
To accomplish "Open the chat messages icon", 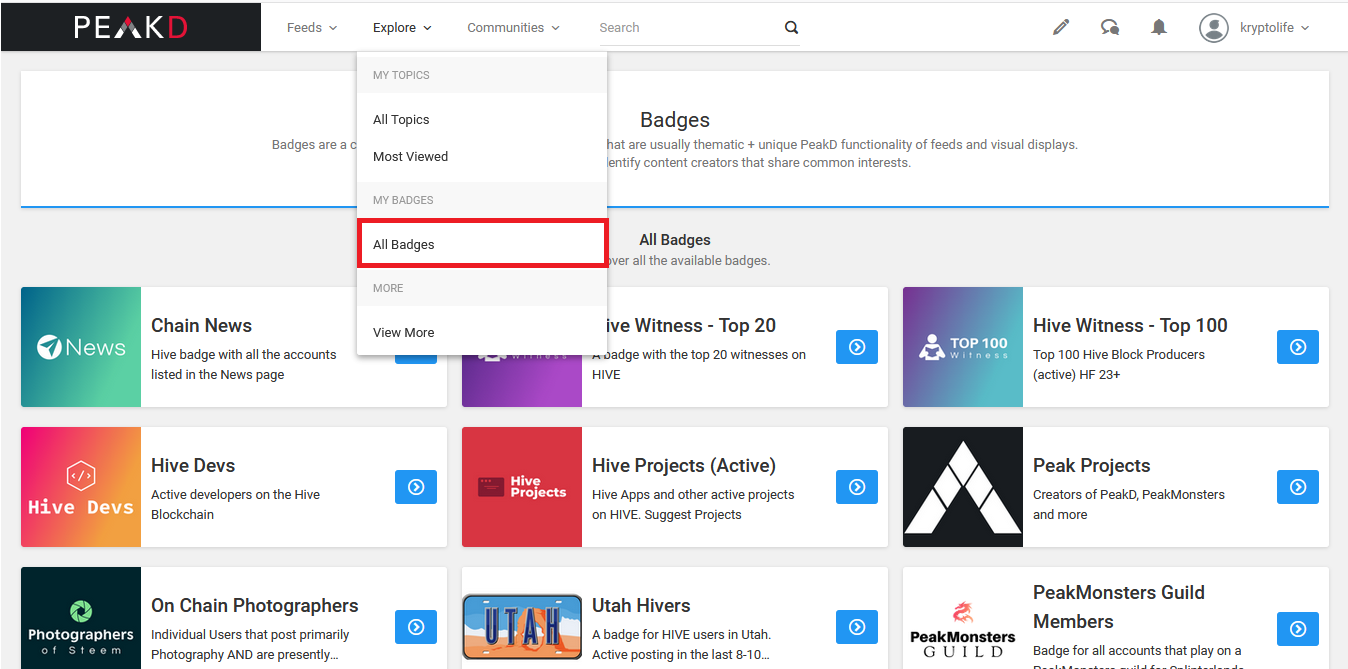I will tap(1110, 28).
